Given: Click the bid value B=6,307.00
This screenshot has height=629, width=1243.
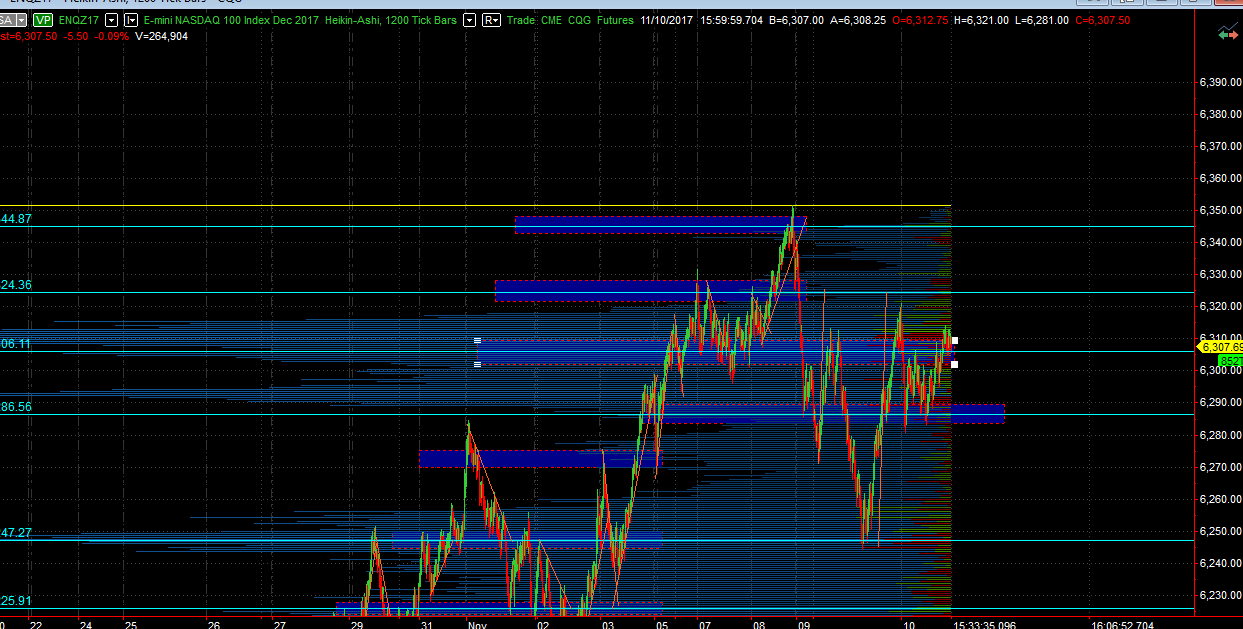Looking at the screenshot, I should click(x=797, y=20).
